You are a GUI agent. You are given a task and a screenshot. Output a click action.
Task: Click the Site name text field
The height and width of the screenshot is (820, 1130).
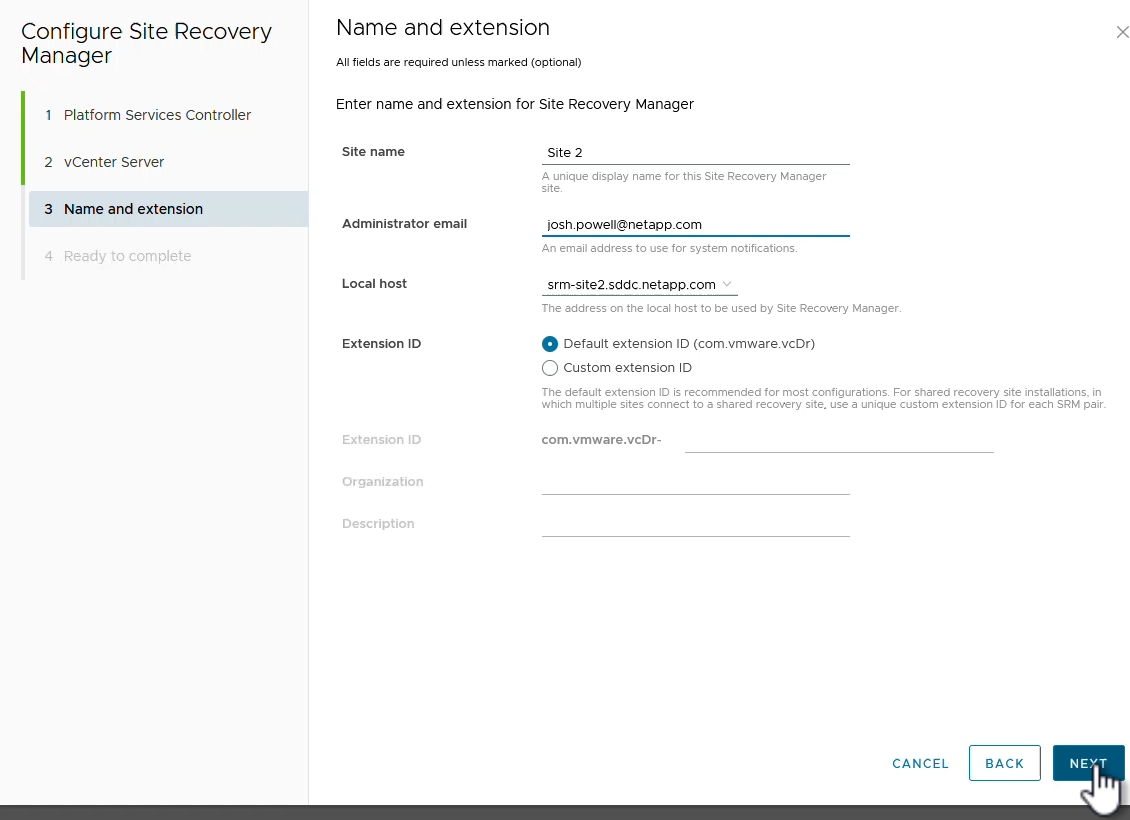[695, 153]
